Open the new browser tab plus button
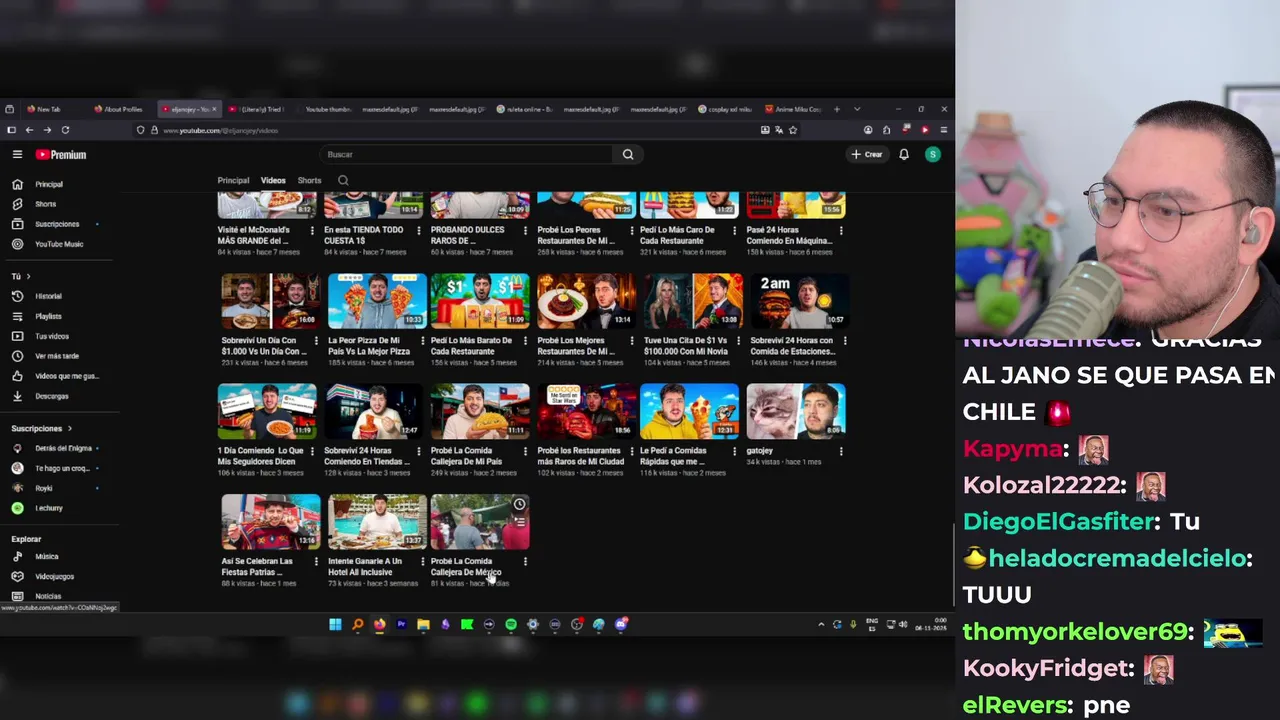The image size is (1280, 720). pyautogui.click(x=839, y=109)
